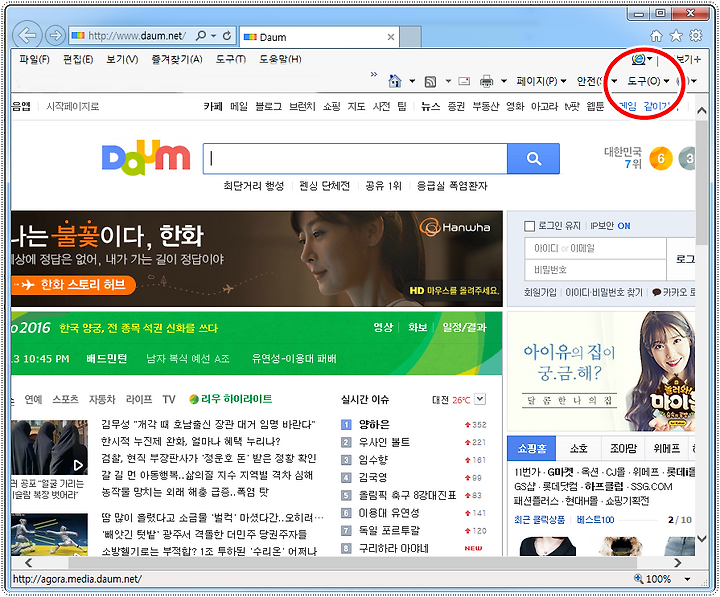Open the browser Home icon at top right
Image resolution: width=720 pixels, height=597 pixels.
pyautogui.click(x=656, y=36)
